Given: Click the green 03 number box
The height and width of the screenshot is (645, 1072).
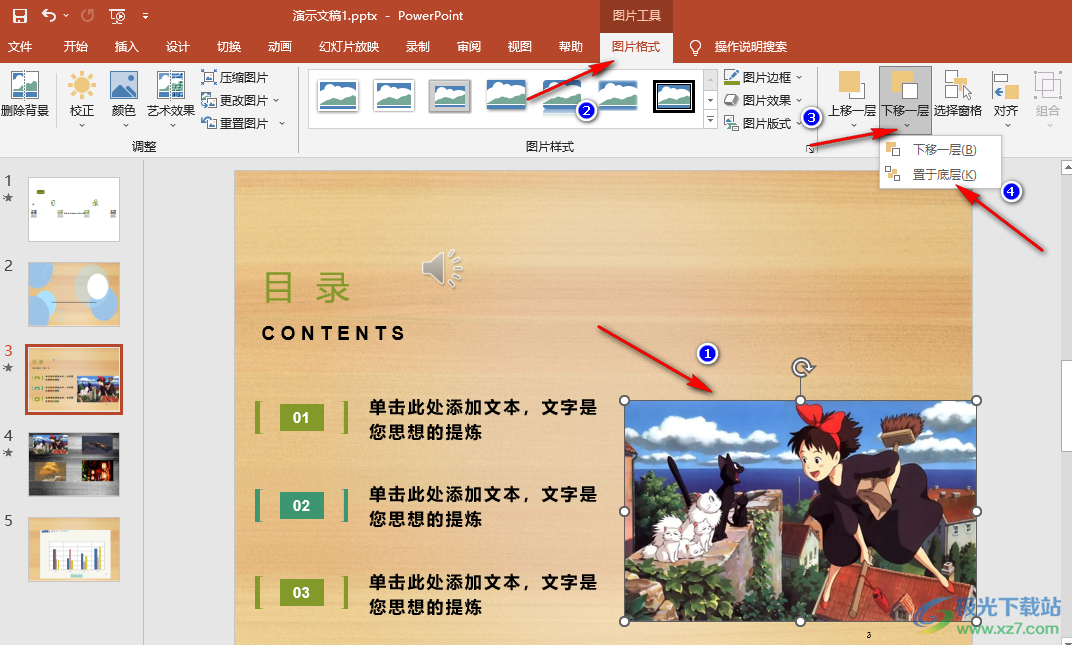Looking at the screenshot, I should [302, 592].
